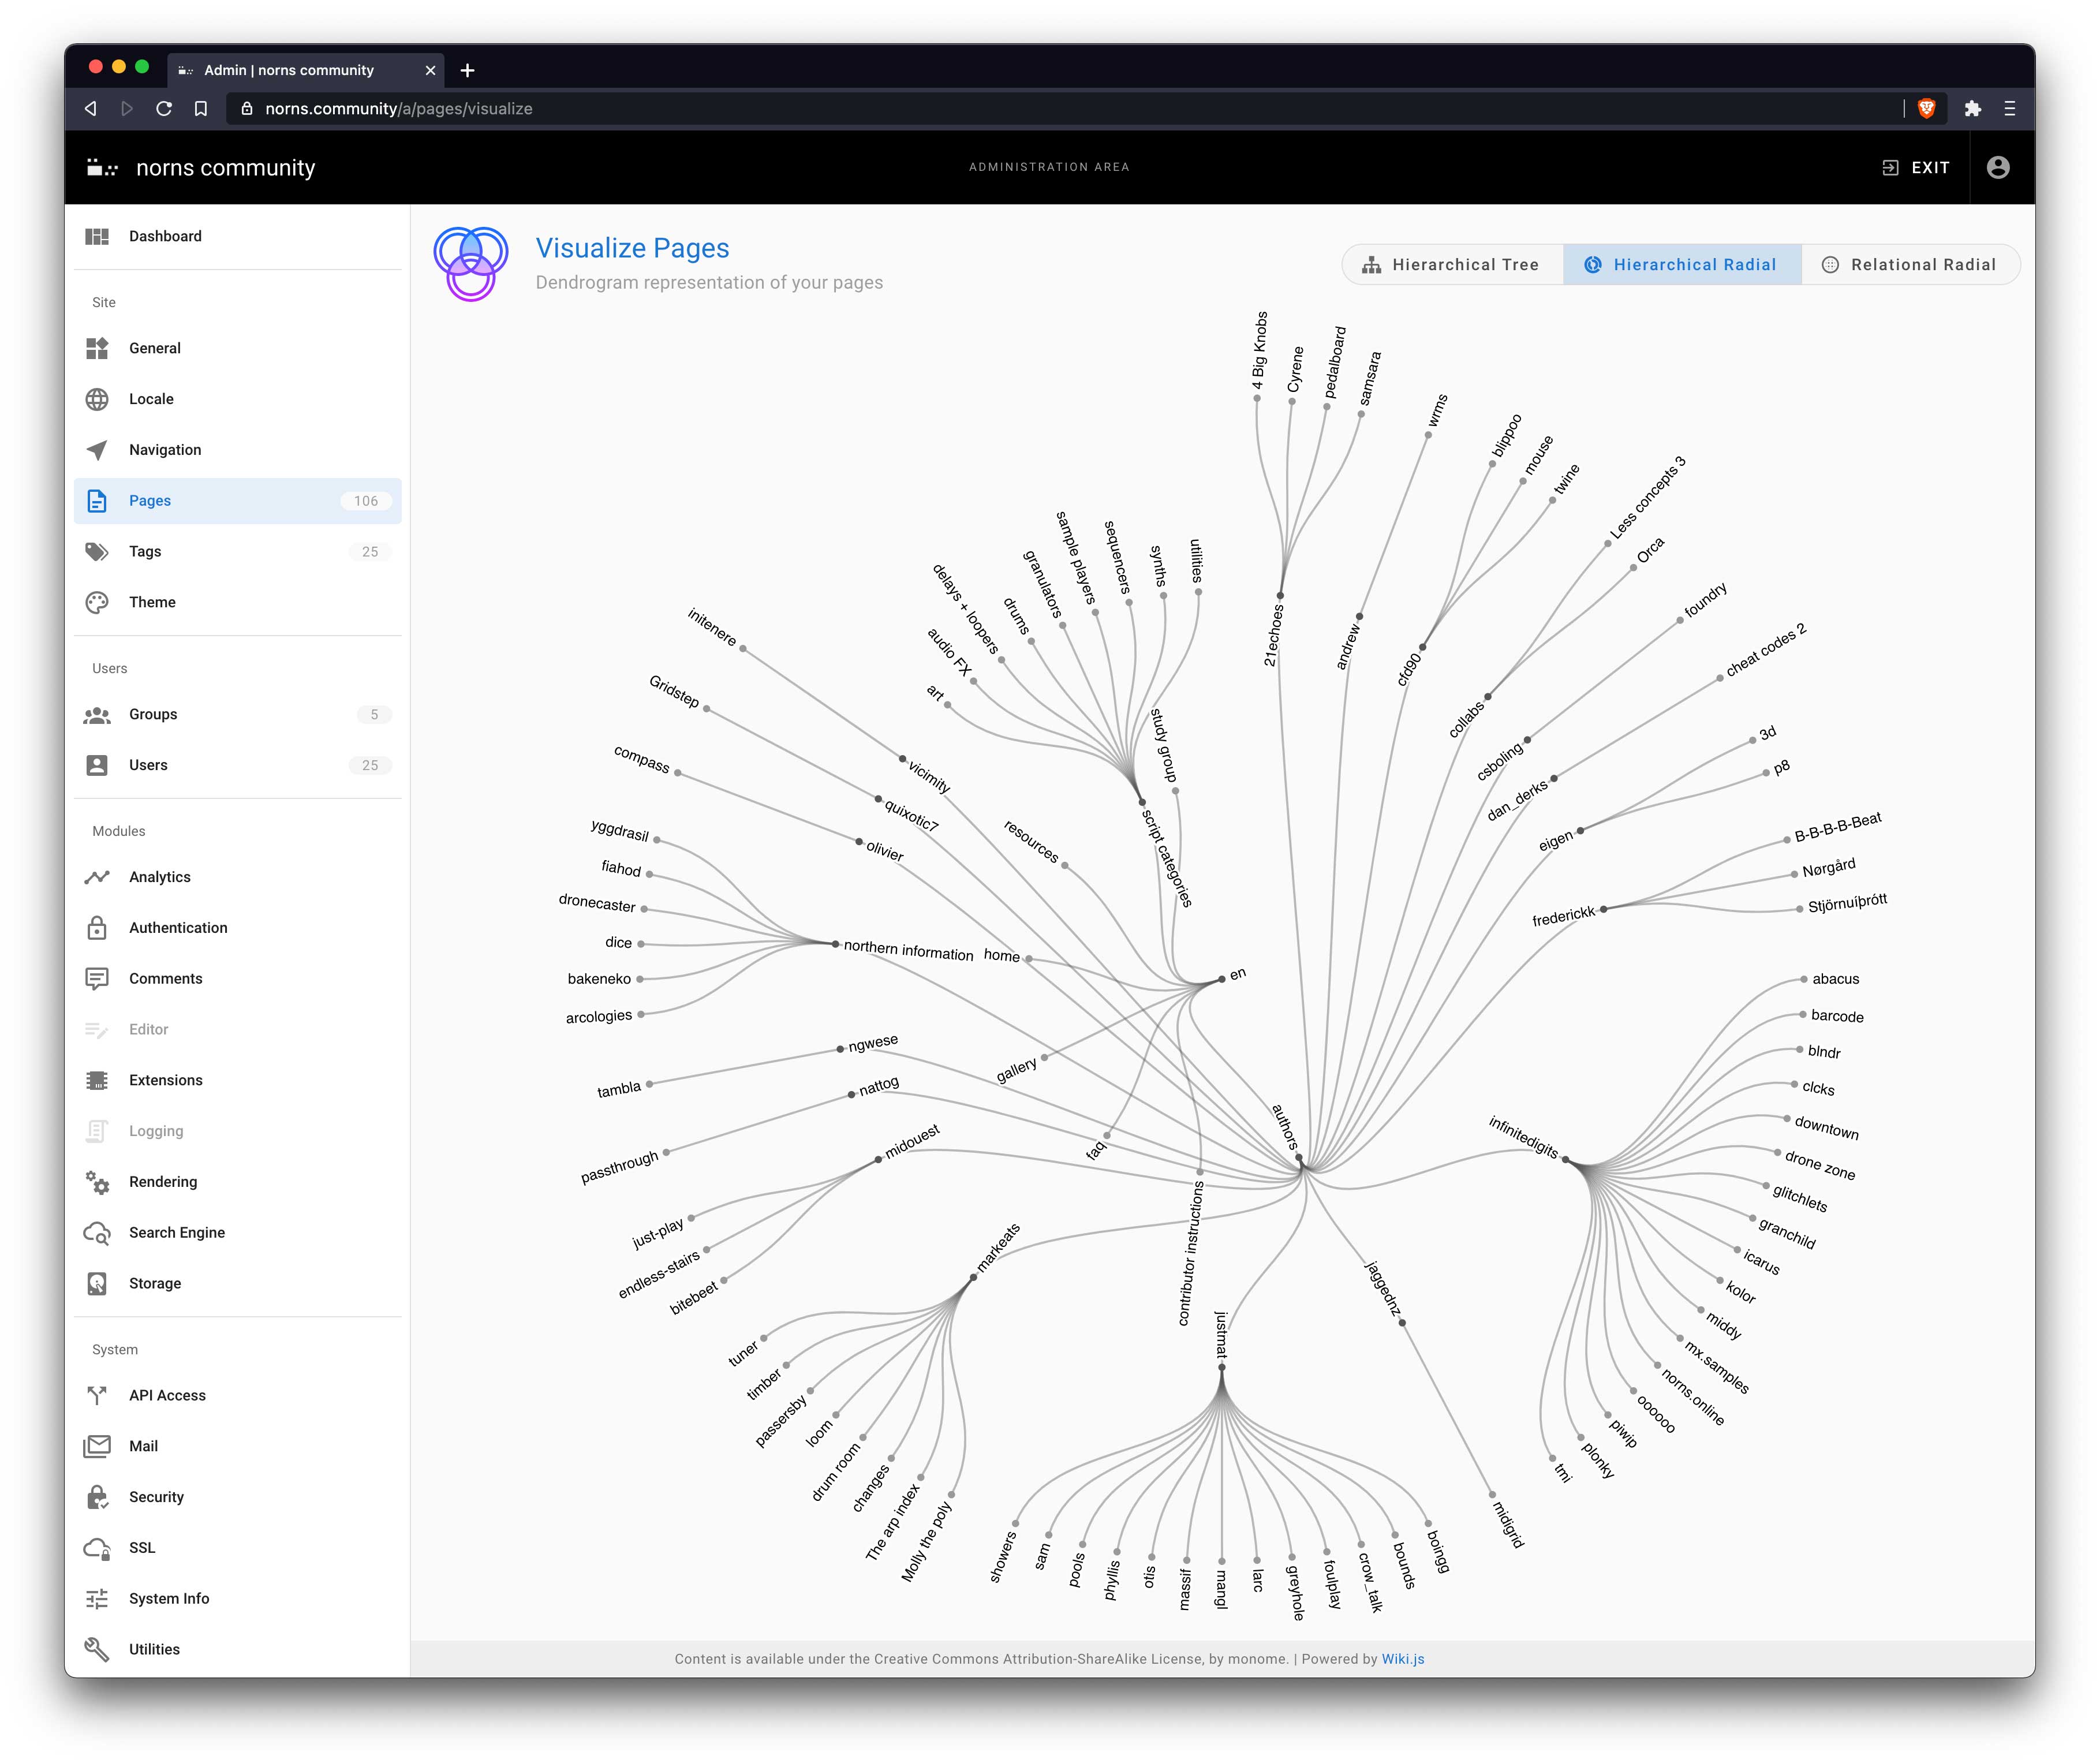Image resolution: width=2100 pixels, height=1763 pixels.
Task: Click the 'abacus' leaf label
Action: point(1836,979)
